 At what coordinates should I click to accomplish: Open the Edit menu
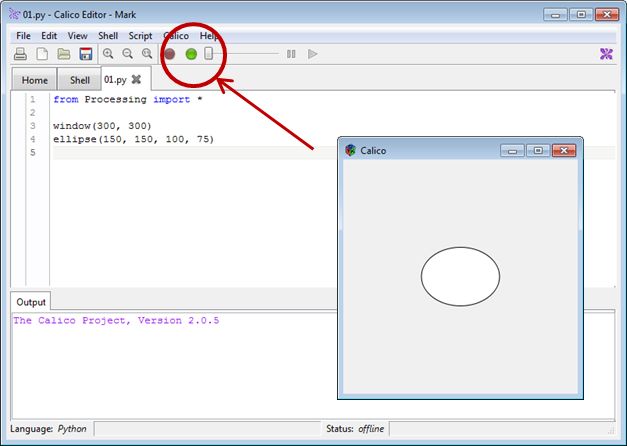pyautogui.click(x=49, y=36)
